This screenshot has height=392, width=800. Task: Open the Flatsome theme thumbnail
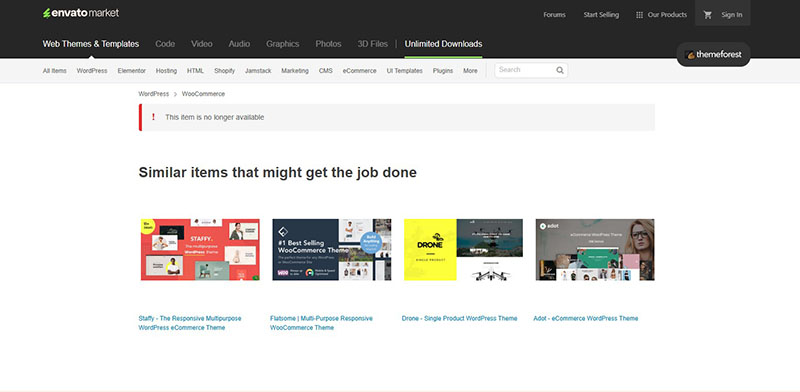pyautogui.click(x=332, y=250)
